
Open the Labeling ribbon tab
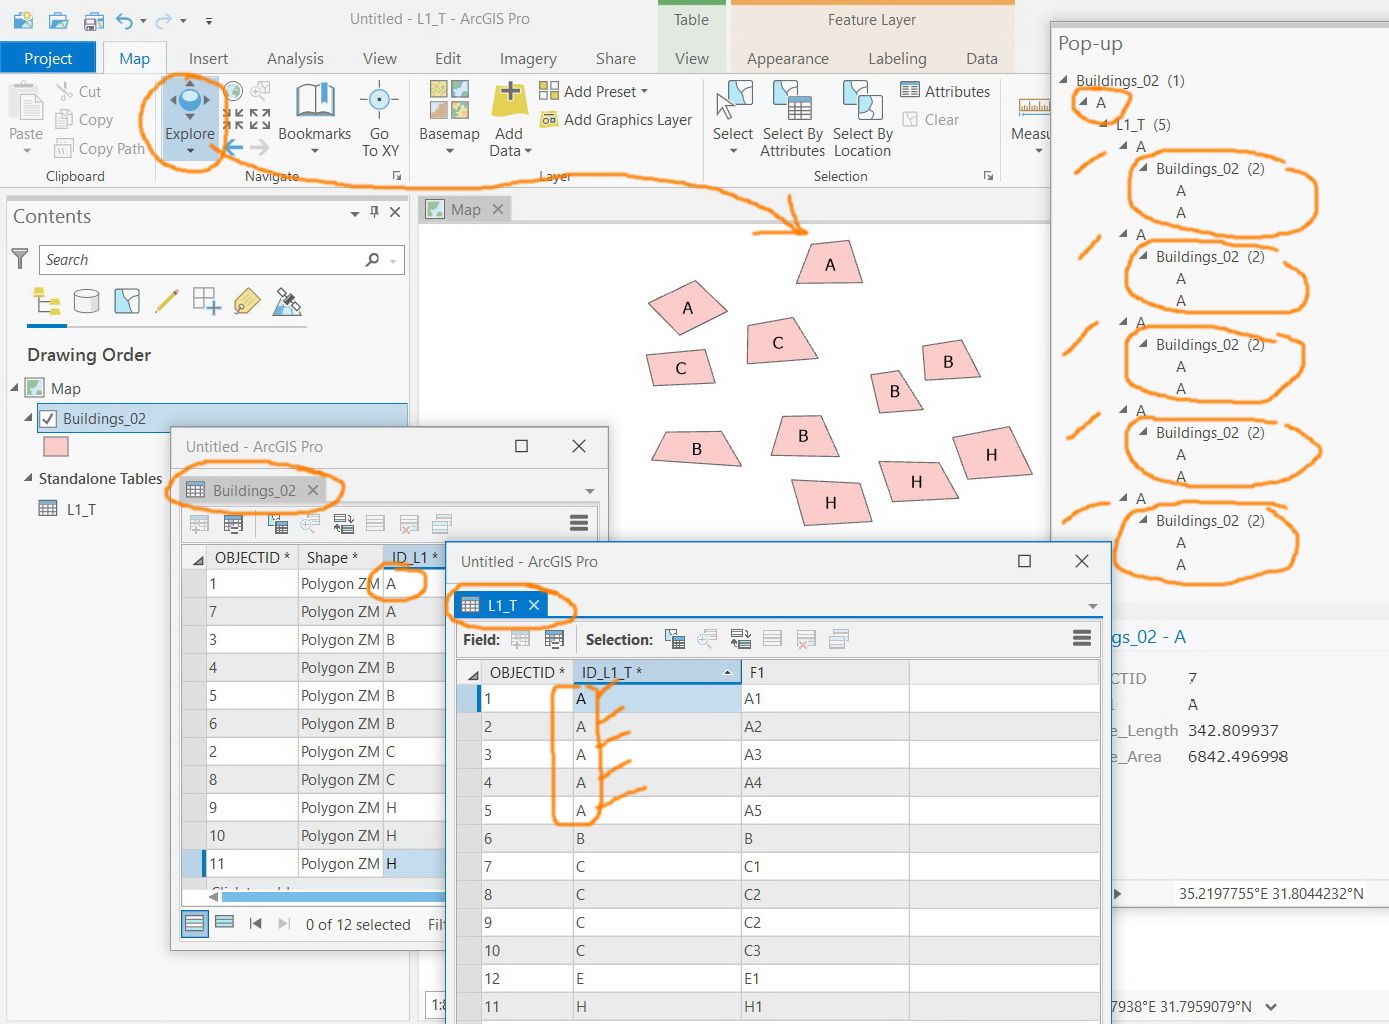pos(897,58)
